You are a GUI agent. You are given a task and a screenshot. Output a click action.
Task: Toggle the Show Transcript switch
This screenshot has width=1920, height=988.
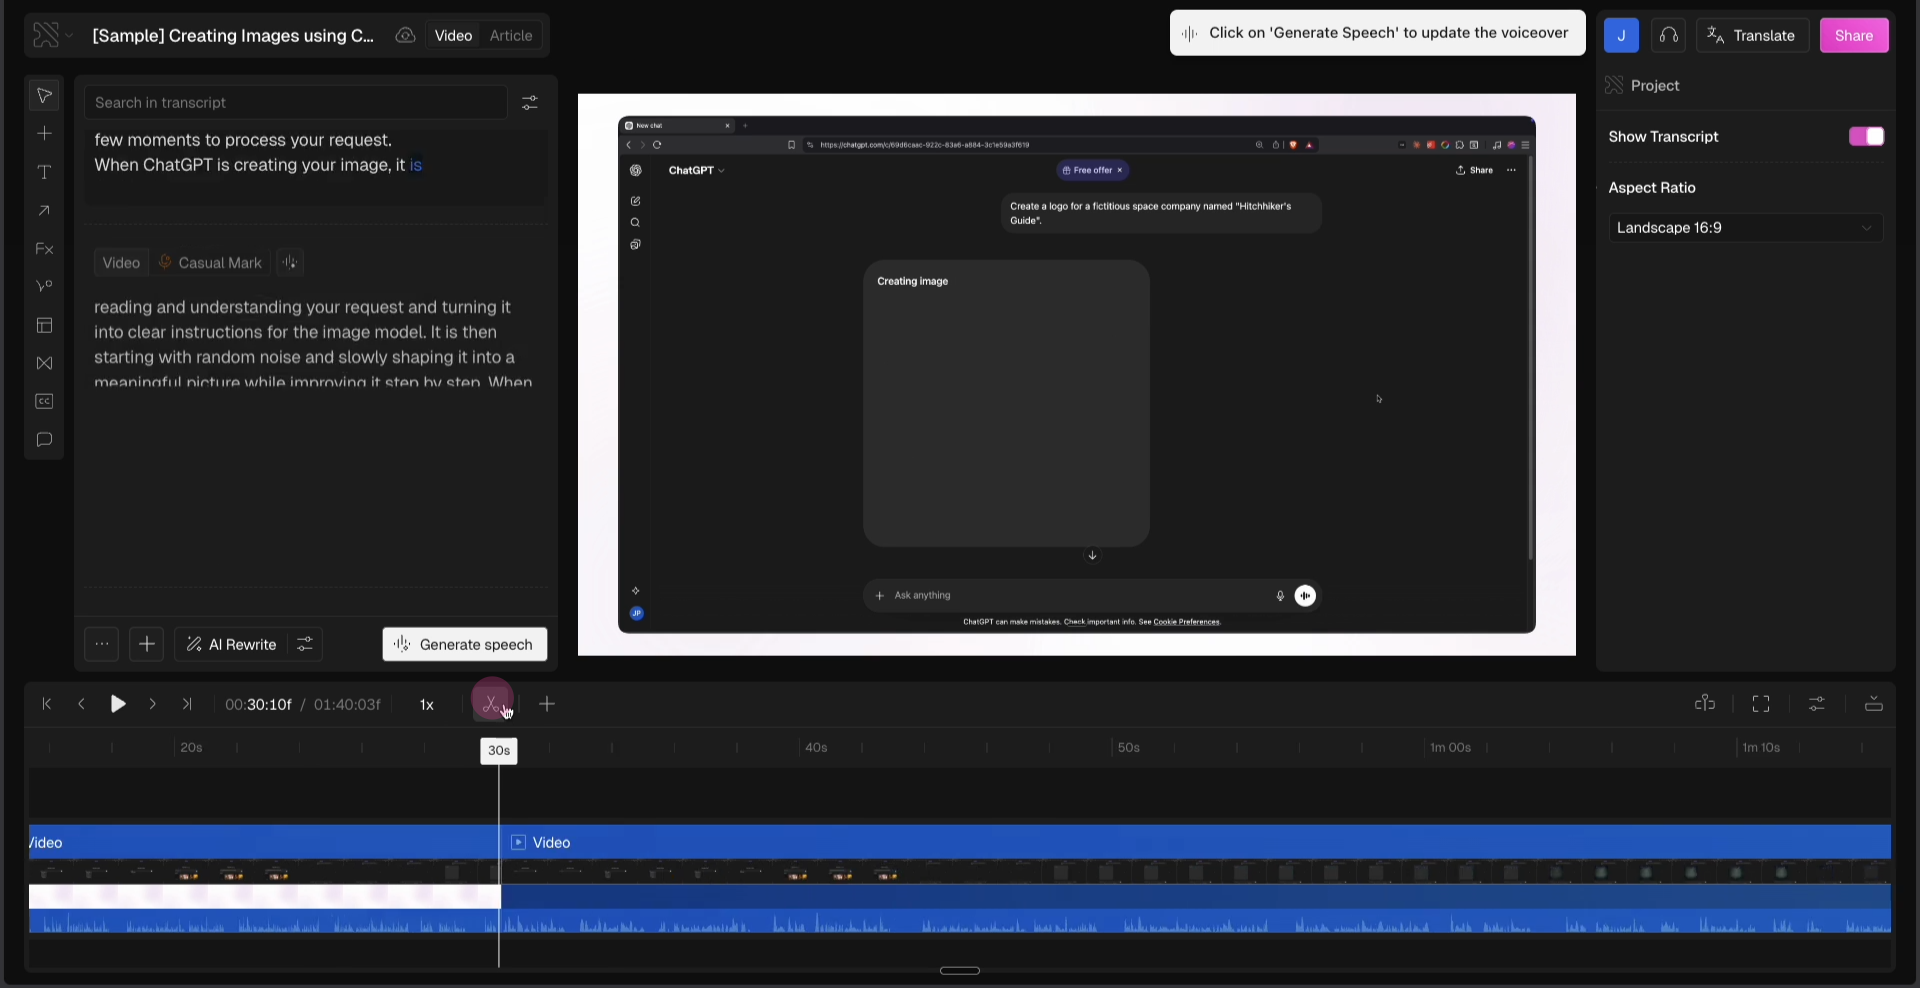tap(1866, 137)
